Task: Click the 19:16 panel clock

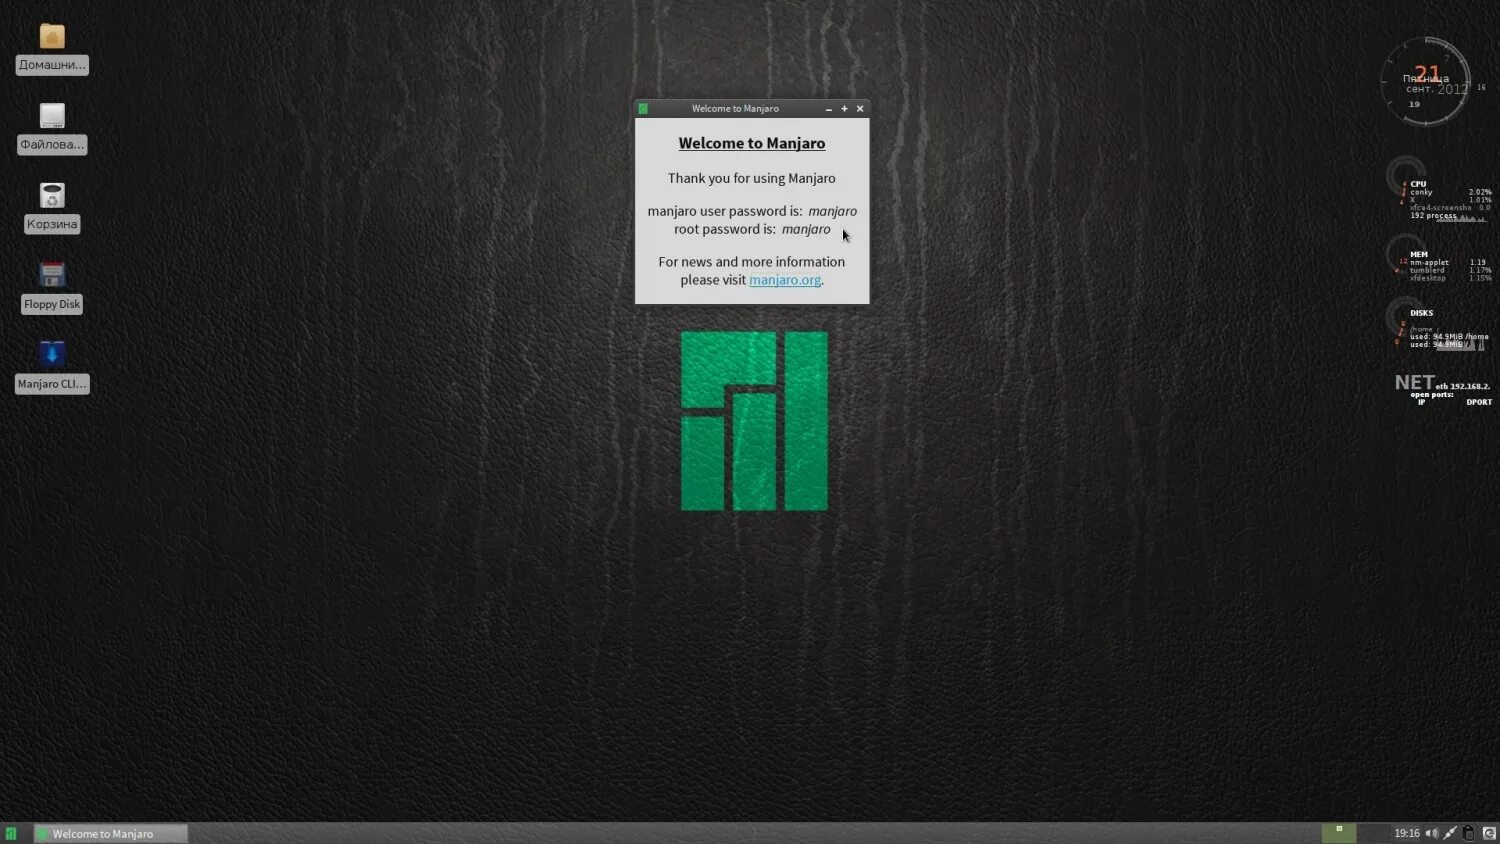Action: click(1407, 833)
